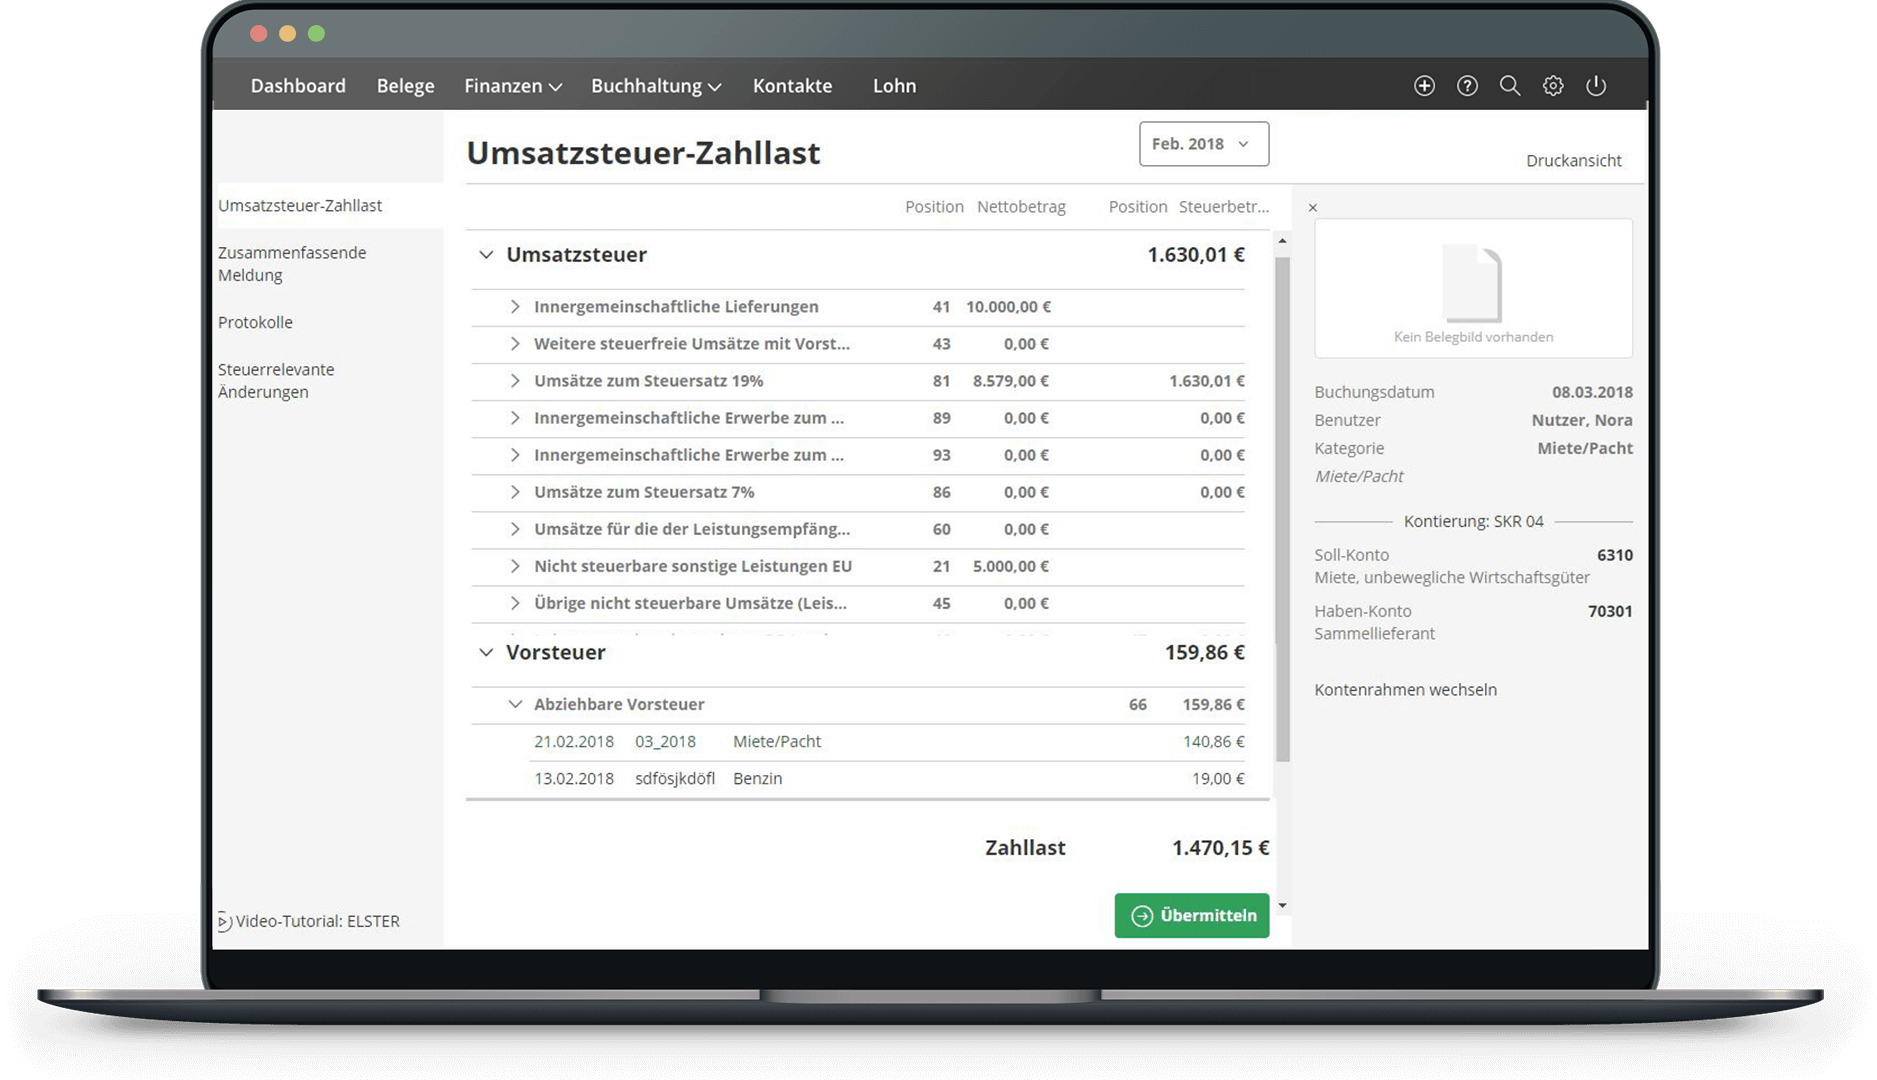Select 21.02.2018 Miete/Pacht entry
The image size is (1877, 1080).
[x=889, y=742]
